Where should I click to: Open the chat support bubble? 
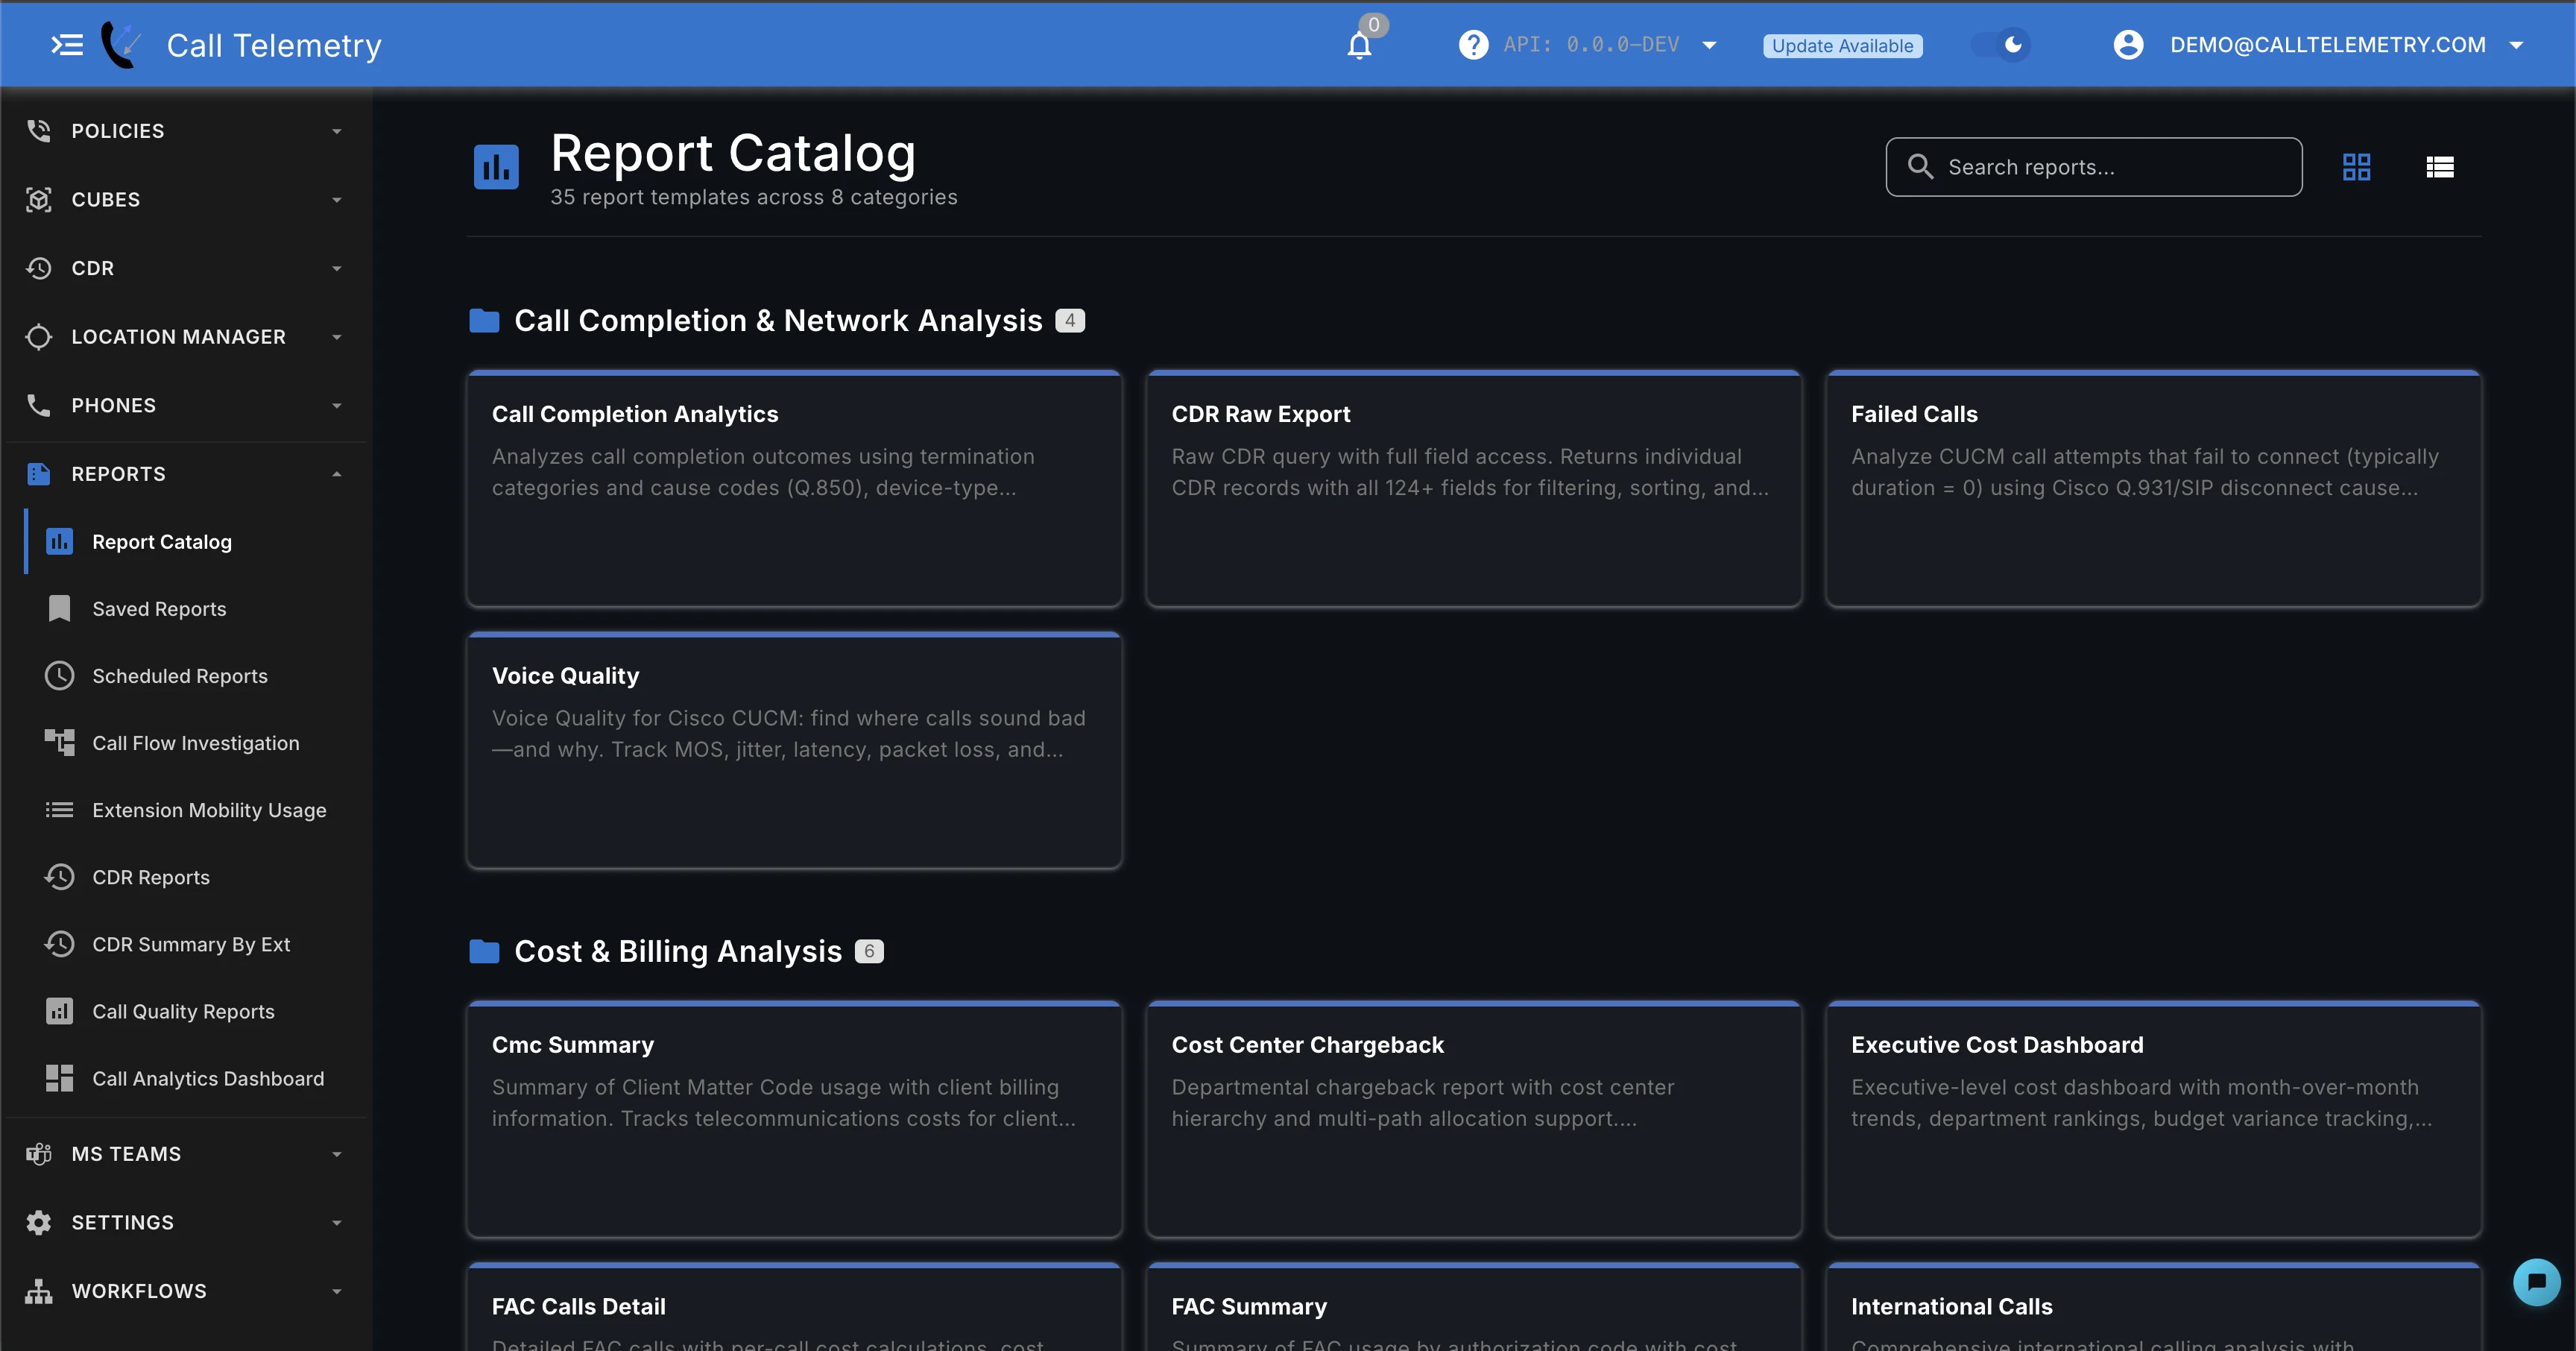click(x=2536, y=1281)
